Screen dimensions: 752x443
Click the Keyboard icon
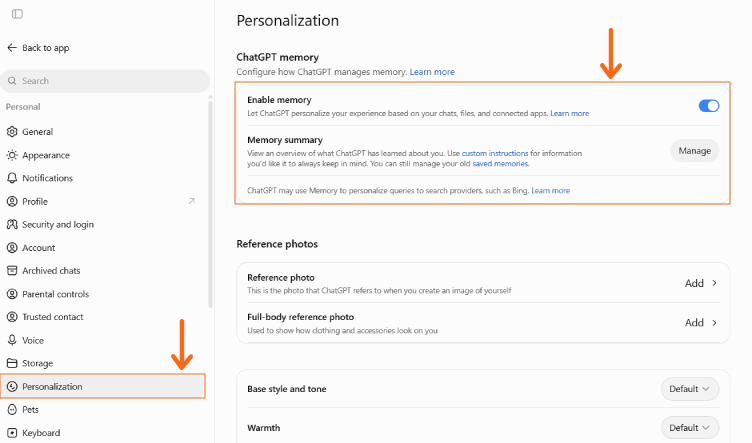click(x=12, y=432)
